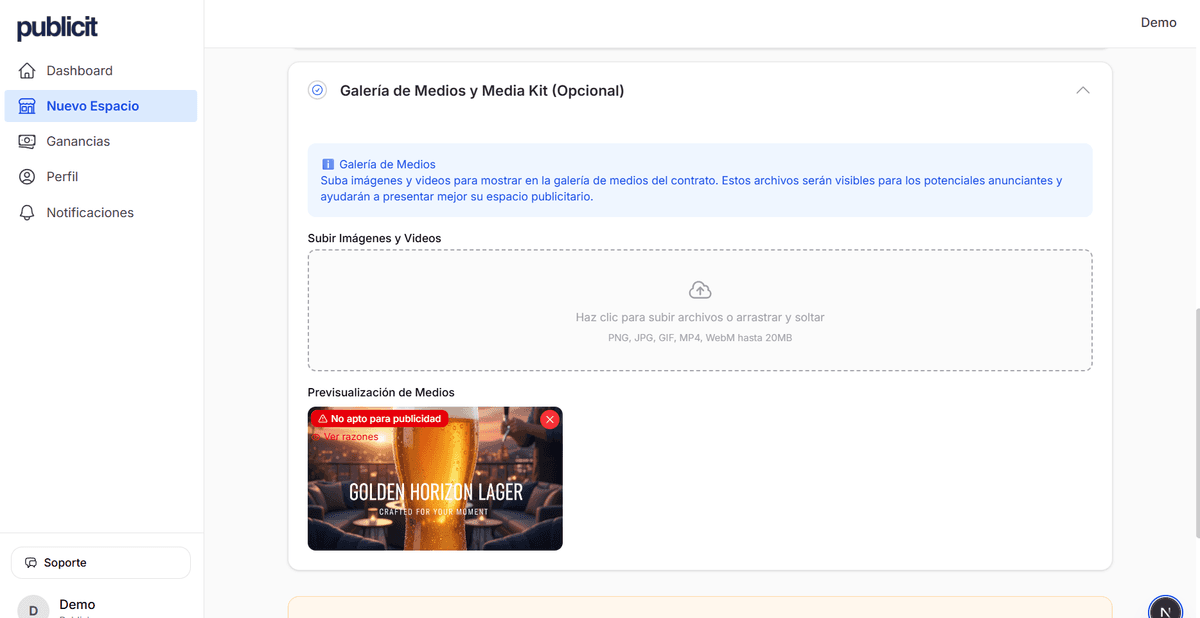Open the Demo account menu

(1158, 22)
